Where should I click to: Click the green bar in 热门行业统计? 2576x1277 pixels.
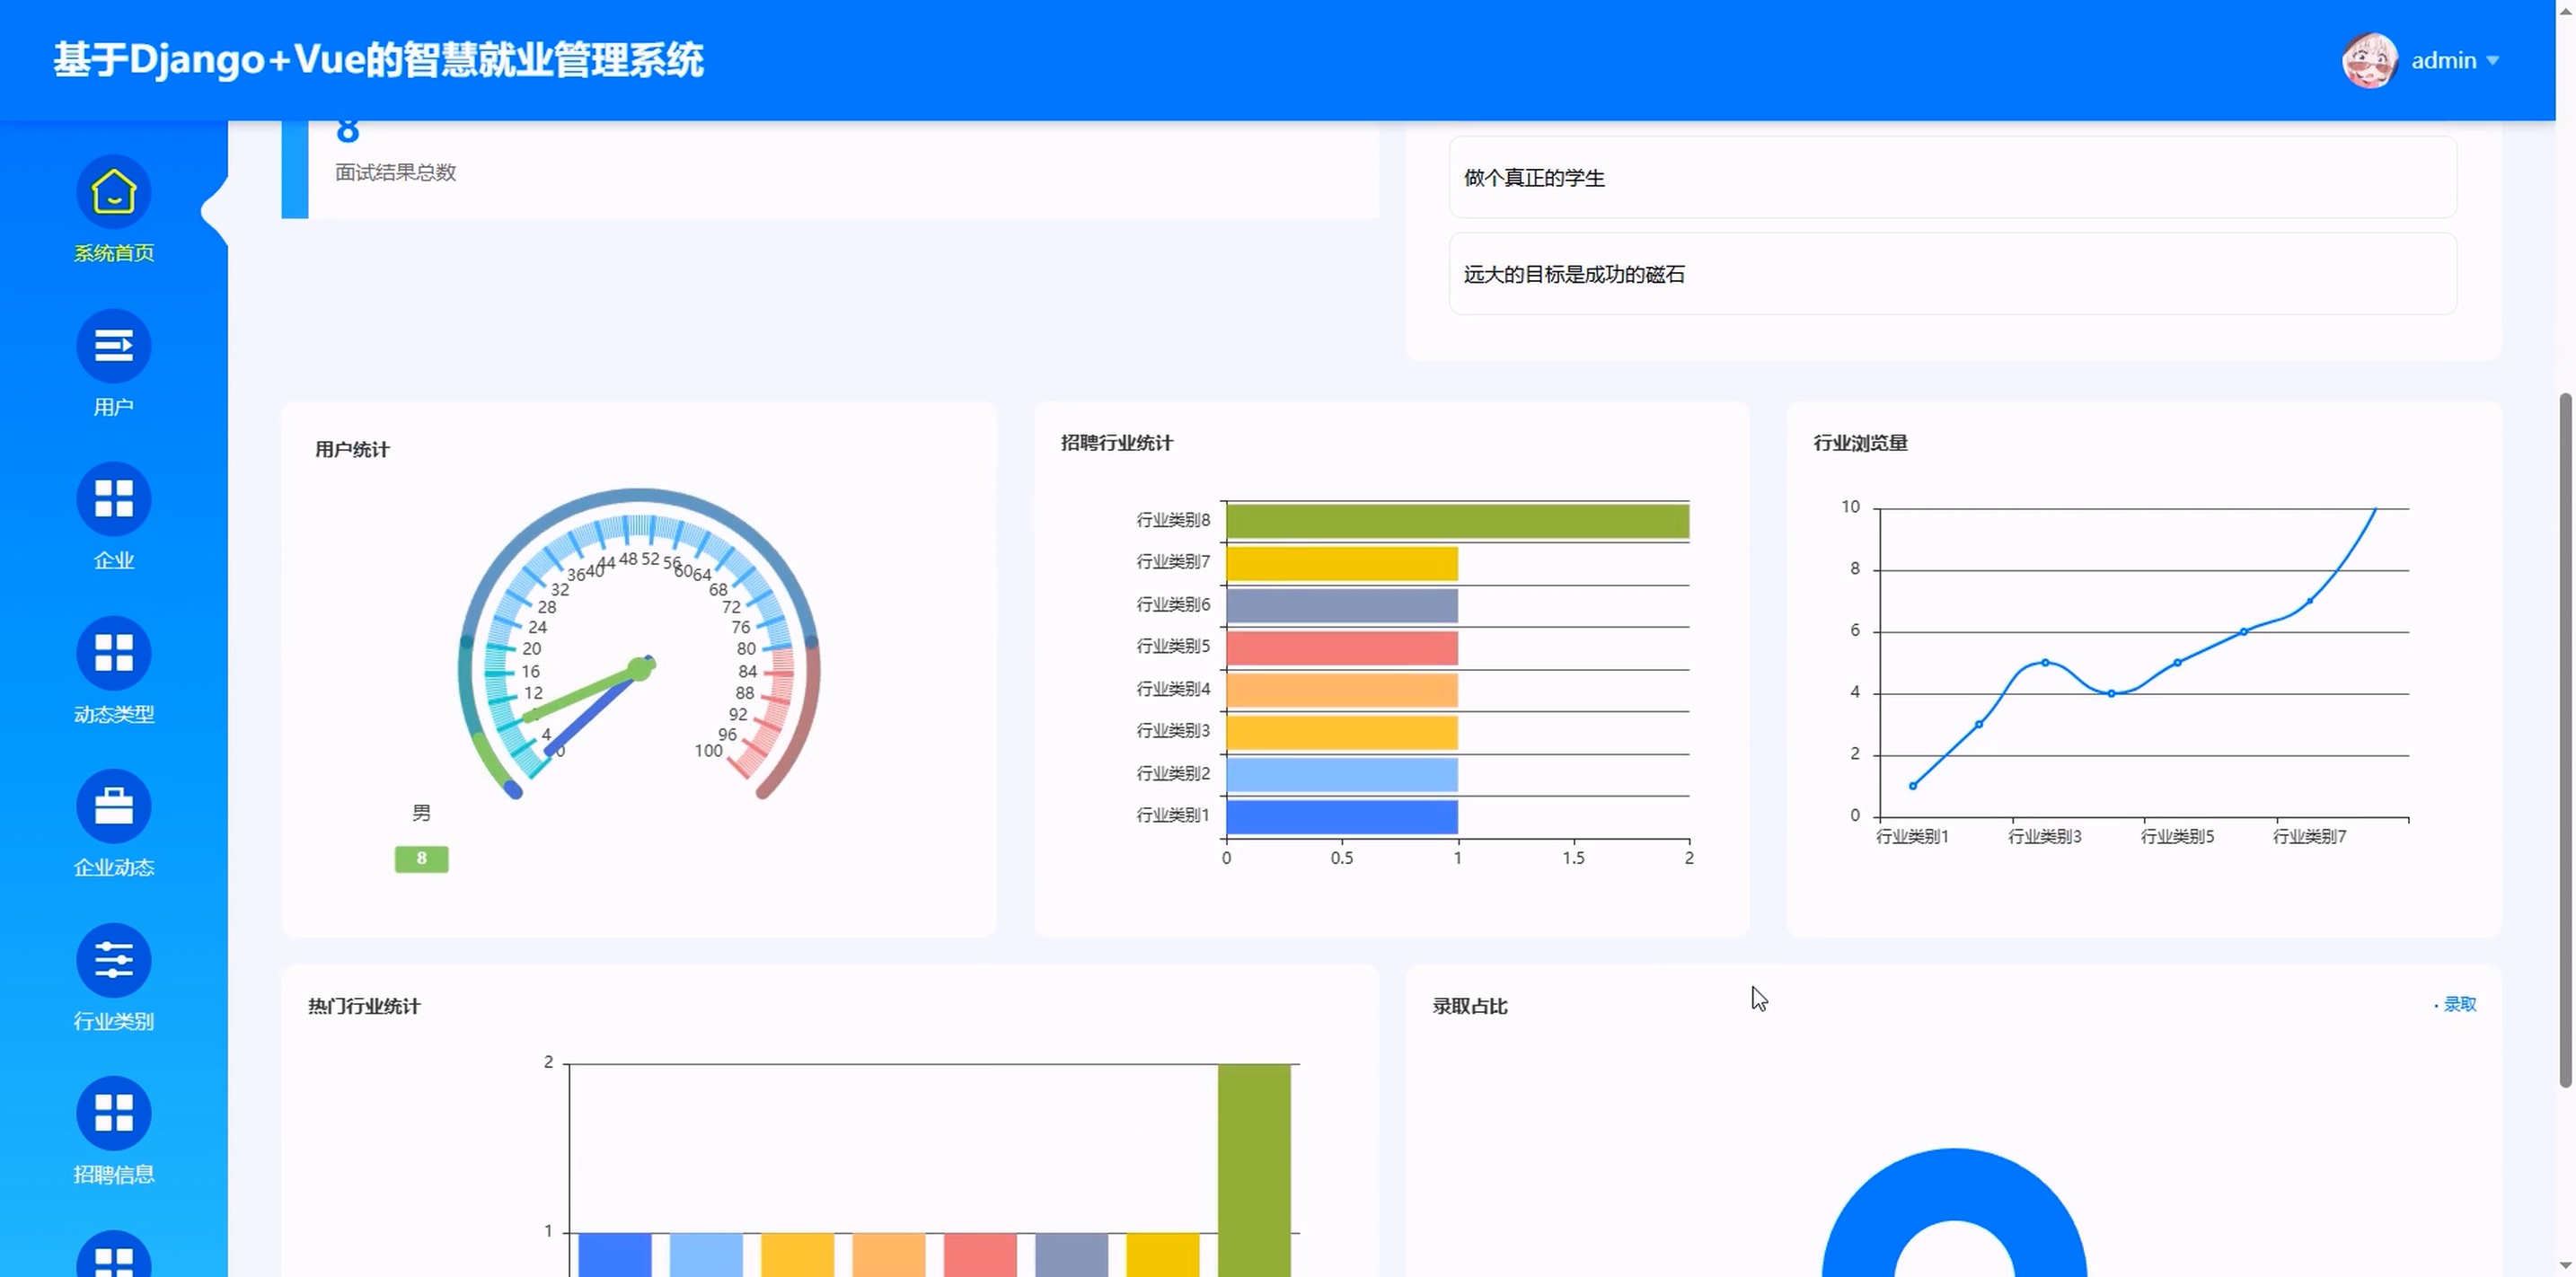click(x=1253, y=1168)
